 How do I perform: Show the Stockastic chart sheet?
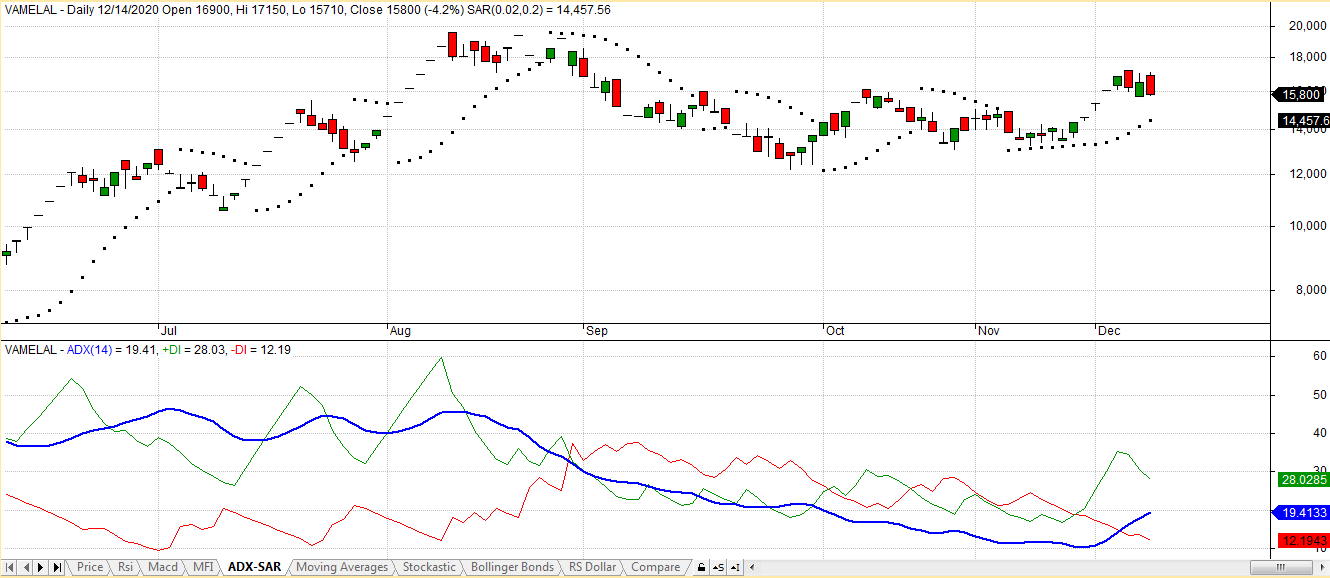(x=429, y=567)
